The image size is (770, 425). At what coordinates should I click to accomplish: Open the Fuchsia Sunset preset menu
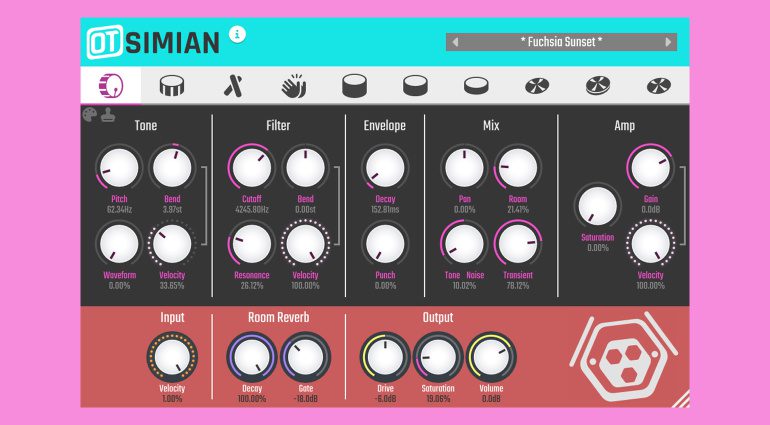pyautogui.click(x=561, y=42)
